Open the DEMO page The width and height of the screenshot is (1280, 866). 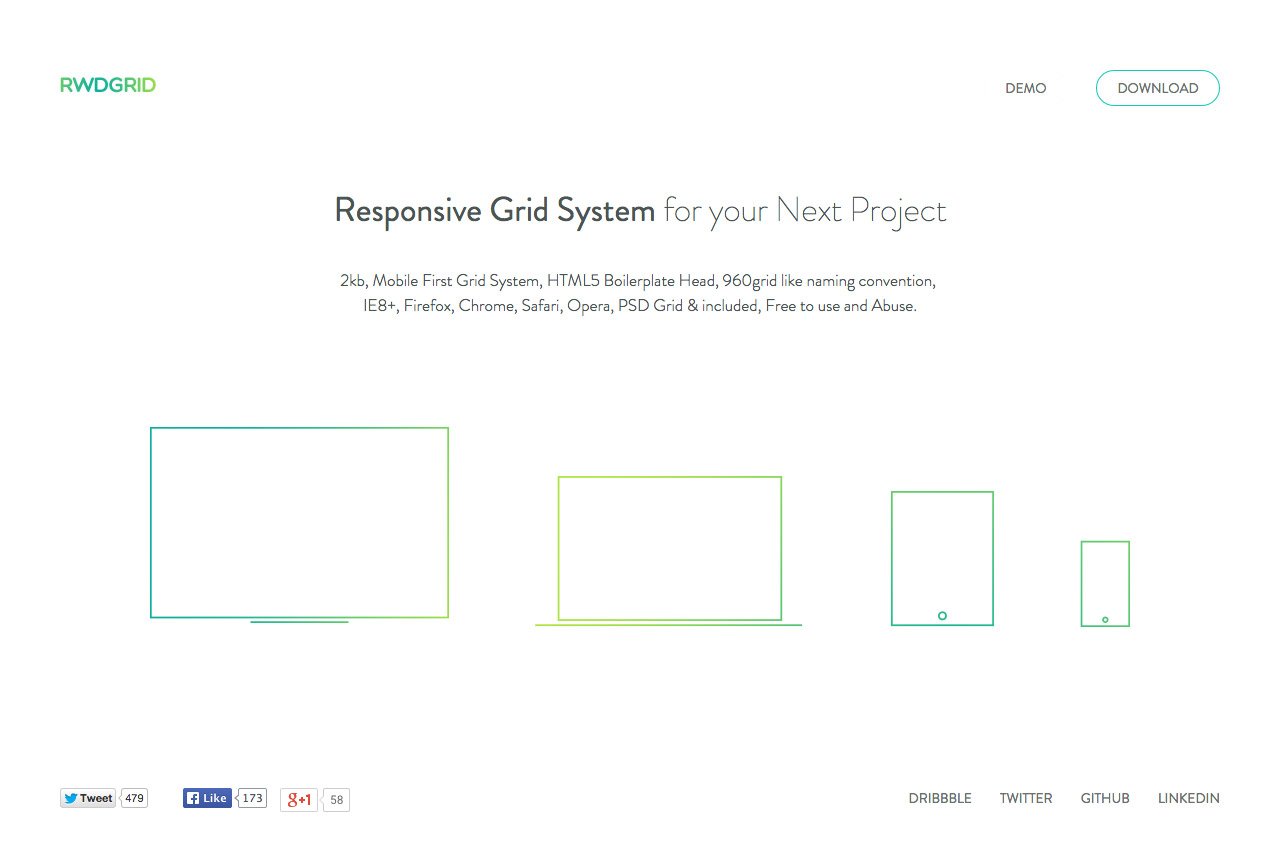pos(1026,88)
